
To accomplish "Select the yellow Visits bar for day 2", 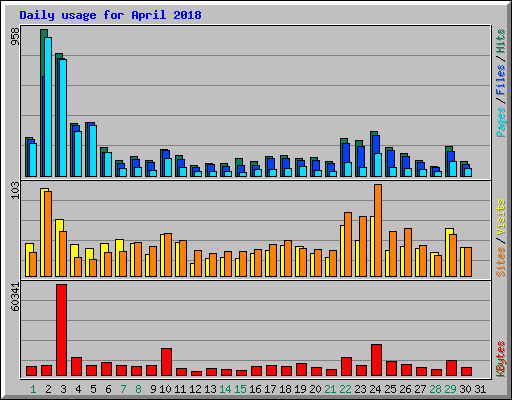I will (43, 232).
